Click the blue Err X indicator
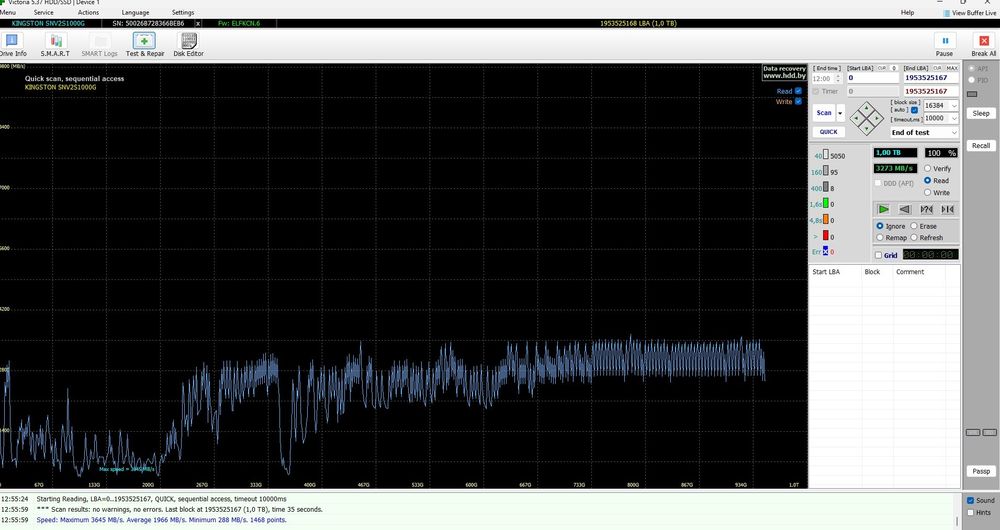 pyautogui.click(x=825, y=251)
